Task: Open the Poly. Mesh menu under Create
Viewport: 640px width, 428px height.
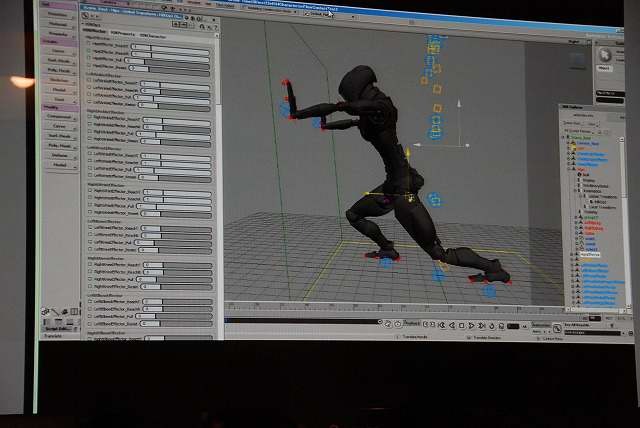Action: 60,70
